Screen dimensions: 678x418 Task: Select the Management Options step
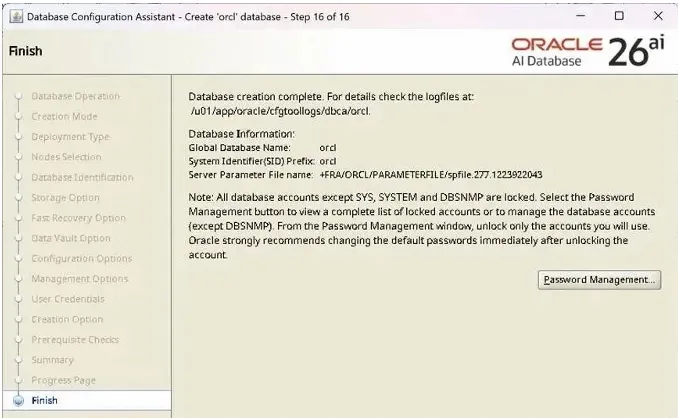point(80,279)
